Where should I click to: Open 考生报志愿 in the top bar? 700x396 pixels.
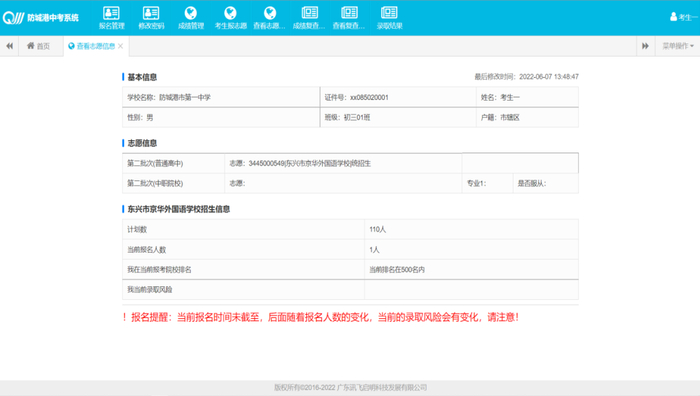pos(230,18)
